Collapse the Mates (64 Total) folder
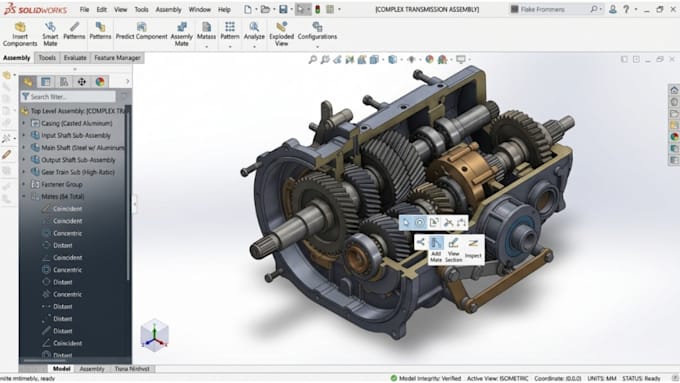 coord(24,196)
